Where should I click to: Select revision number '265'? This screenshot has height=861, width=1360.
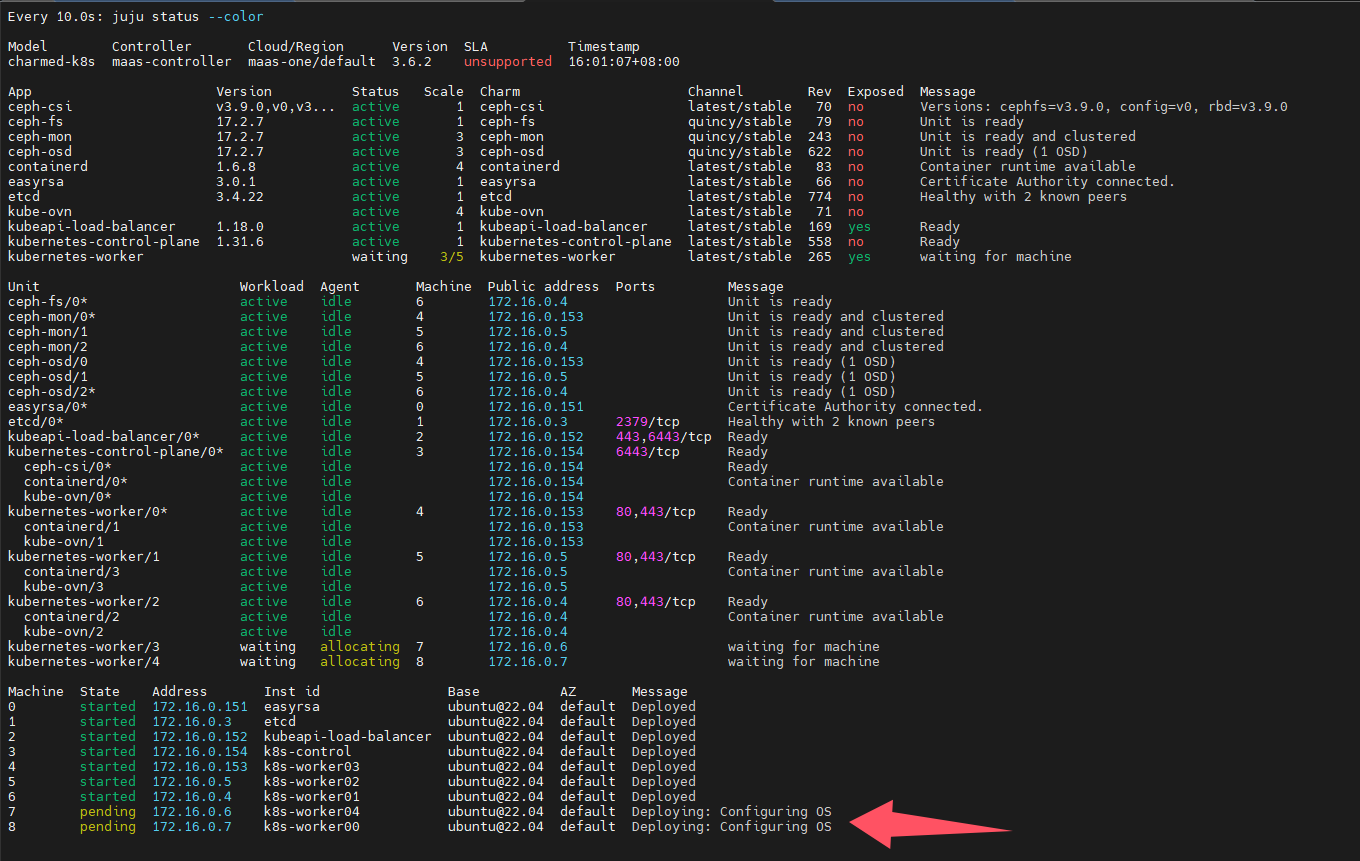pos(820,257)
